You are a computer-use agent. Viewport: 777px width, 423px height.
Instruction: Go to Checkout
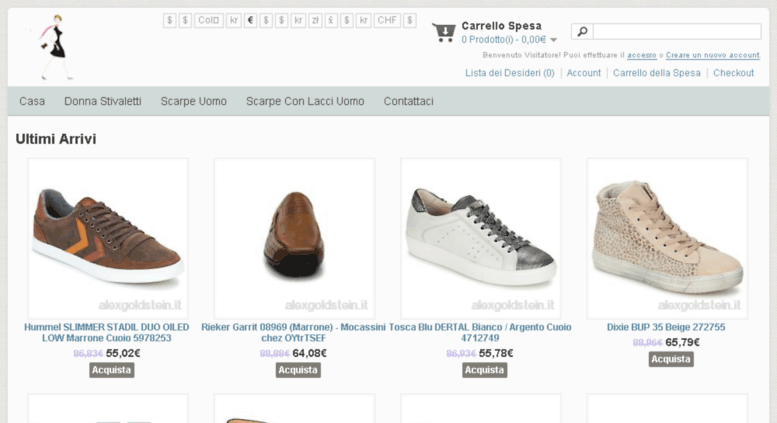(733, 73)
